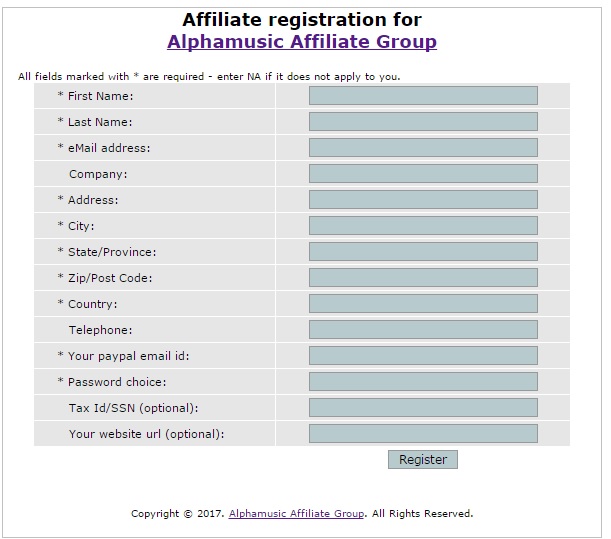Select the Password choice field

pos(423,382)
